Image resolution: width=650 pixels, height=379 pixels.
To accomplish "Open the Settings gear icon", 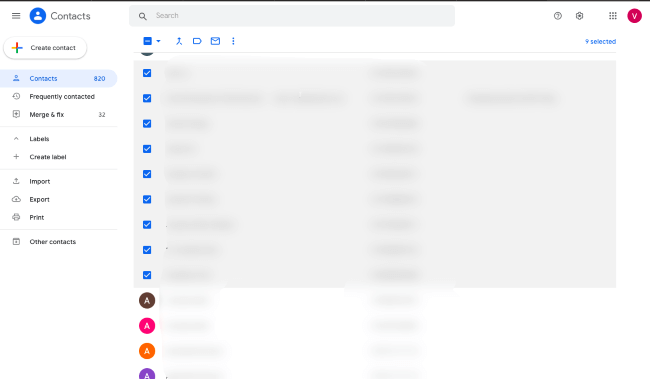I will [580, 16].
